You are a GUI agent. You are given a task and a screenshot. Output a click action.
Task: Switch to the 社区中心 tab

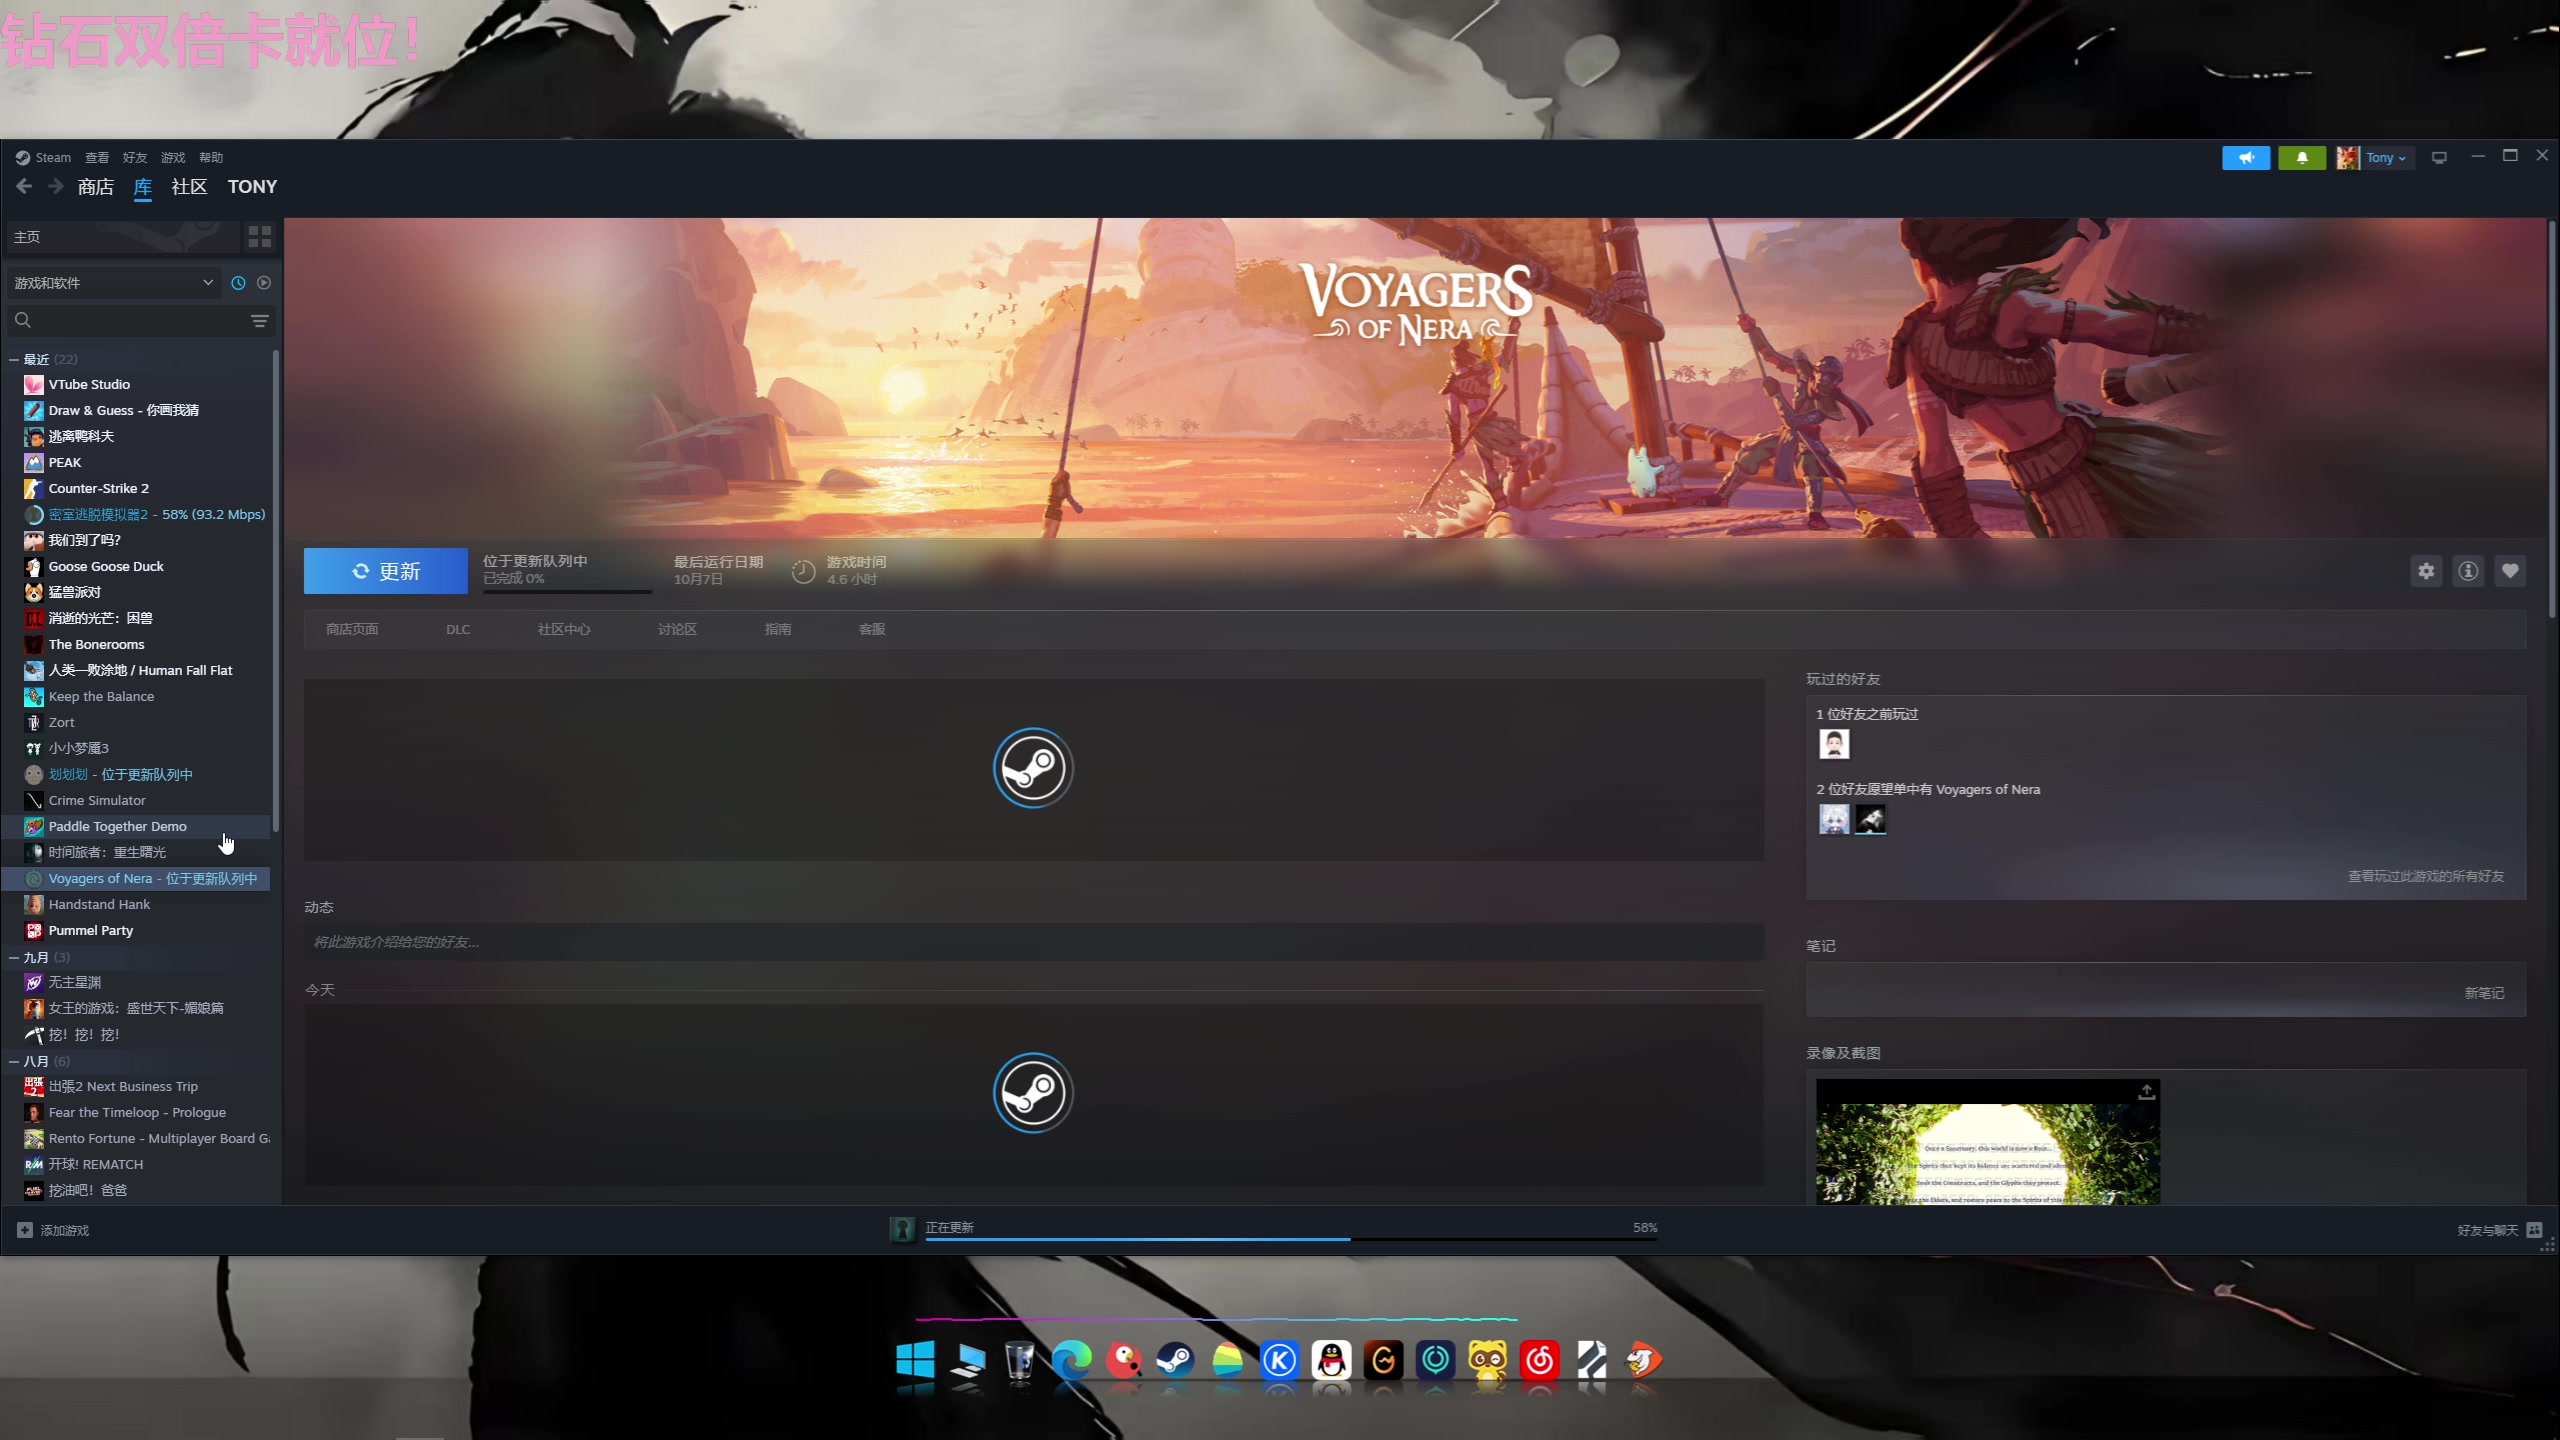tap(564, 629)
